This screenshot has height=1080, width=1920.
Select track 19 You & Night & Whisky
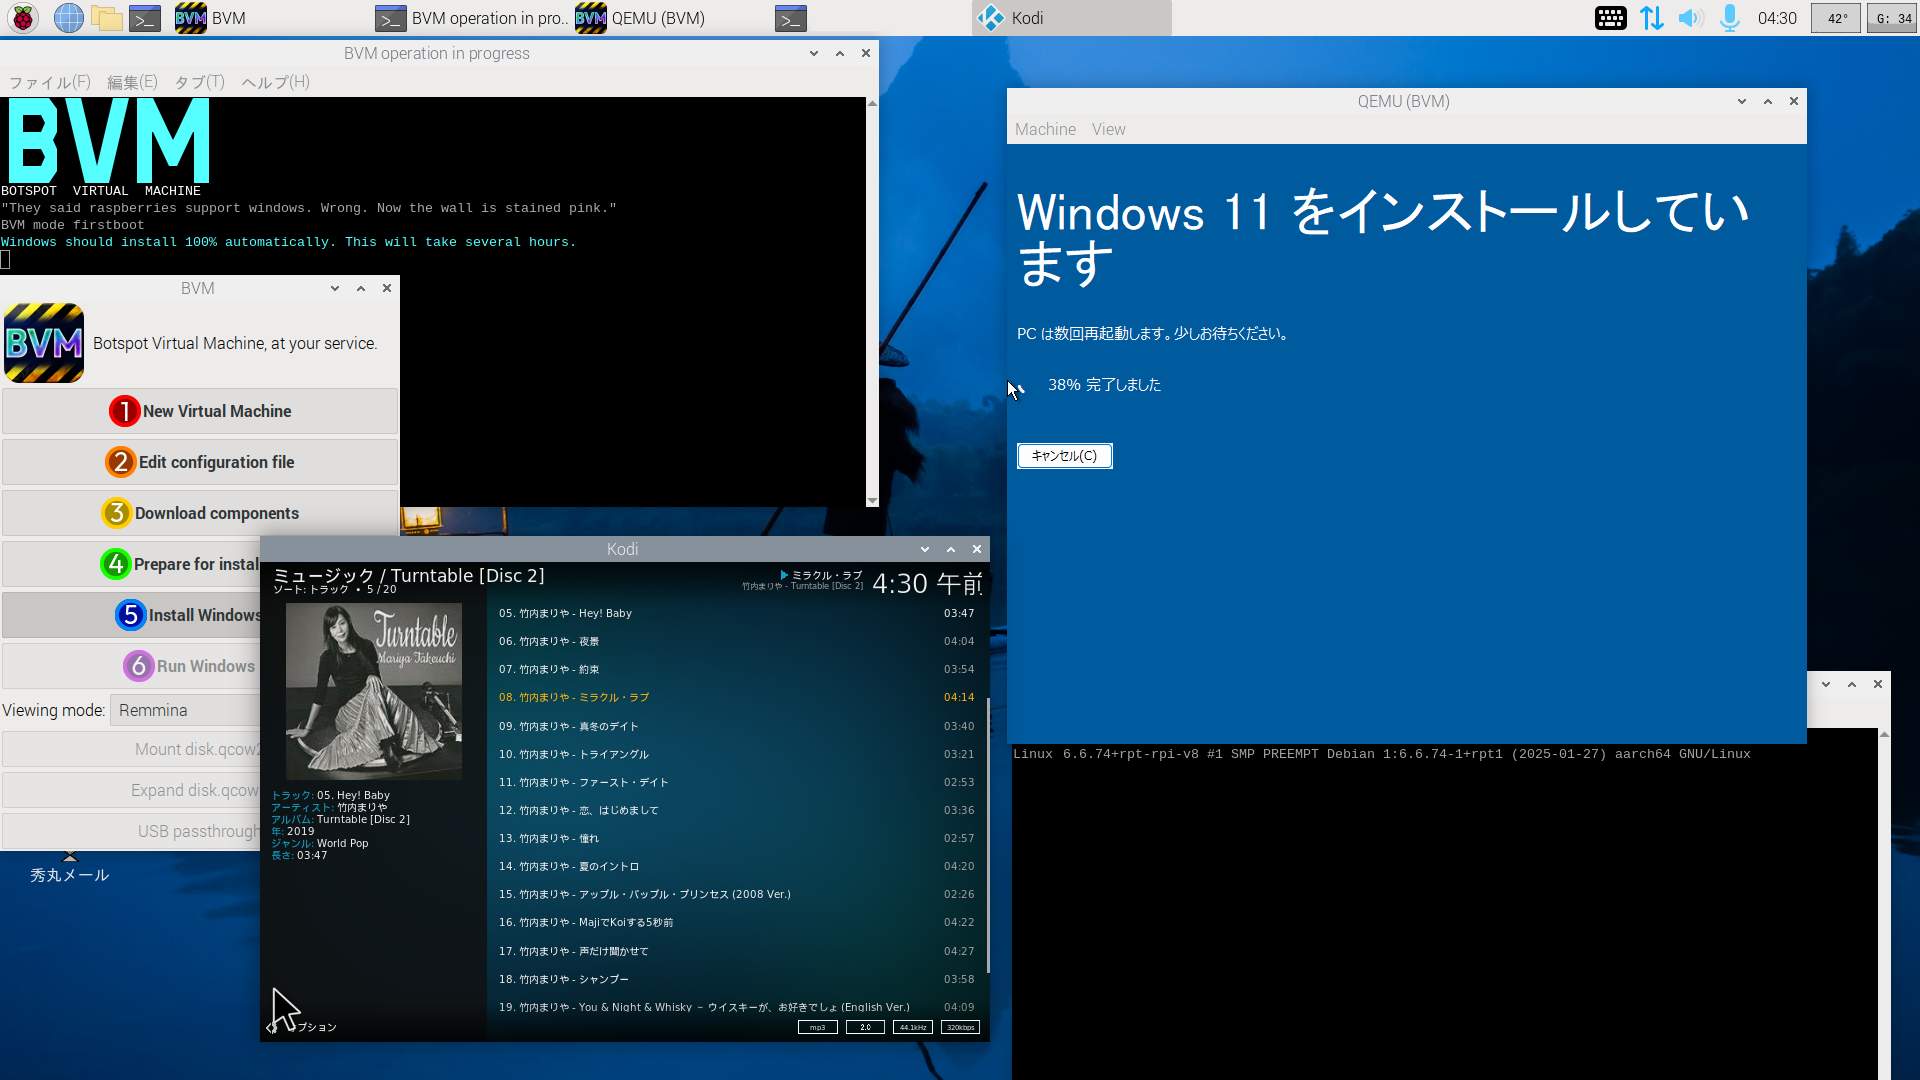pyautogui.click(x=737, y=1006)
